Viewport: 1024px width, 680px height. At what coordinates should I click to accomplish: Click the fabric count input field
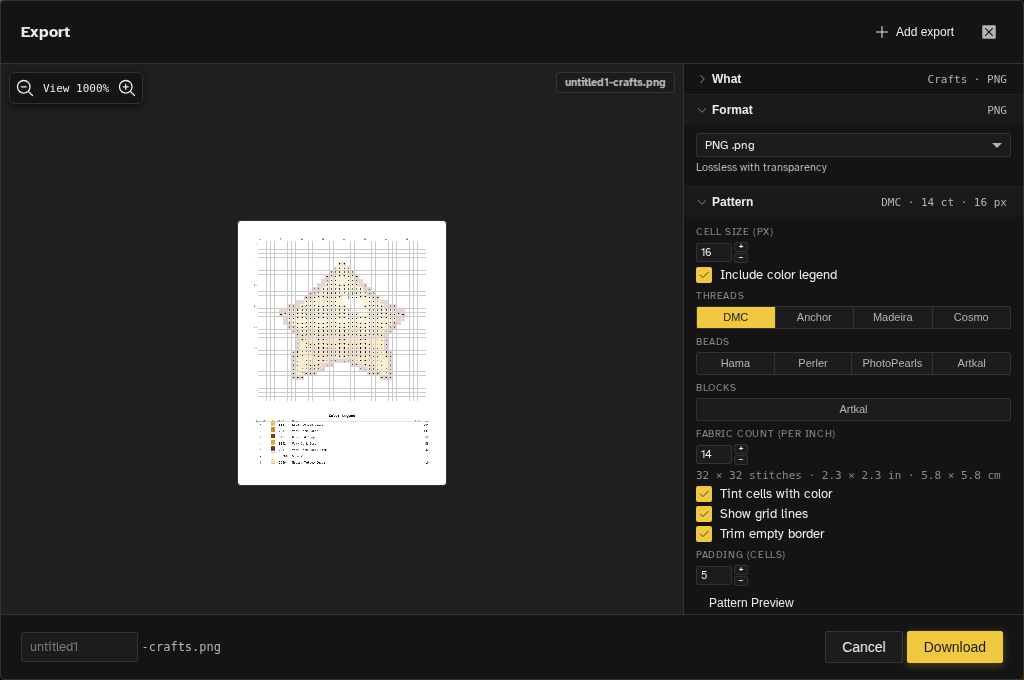pyautogui.click(x=713, y=454)
